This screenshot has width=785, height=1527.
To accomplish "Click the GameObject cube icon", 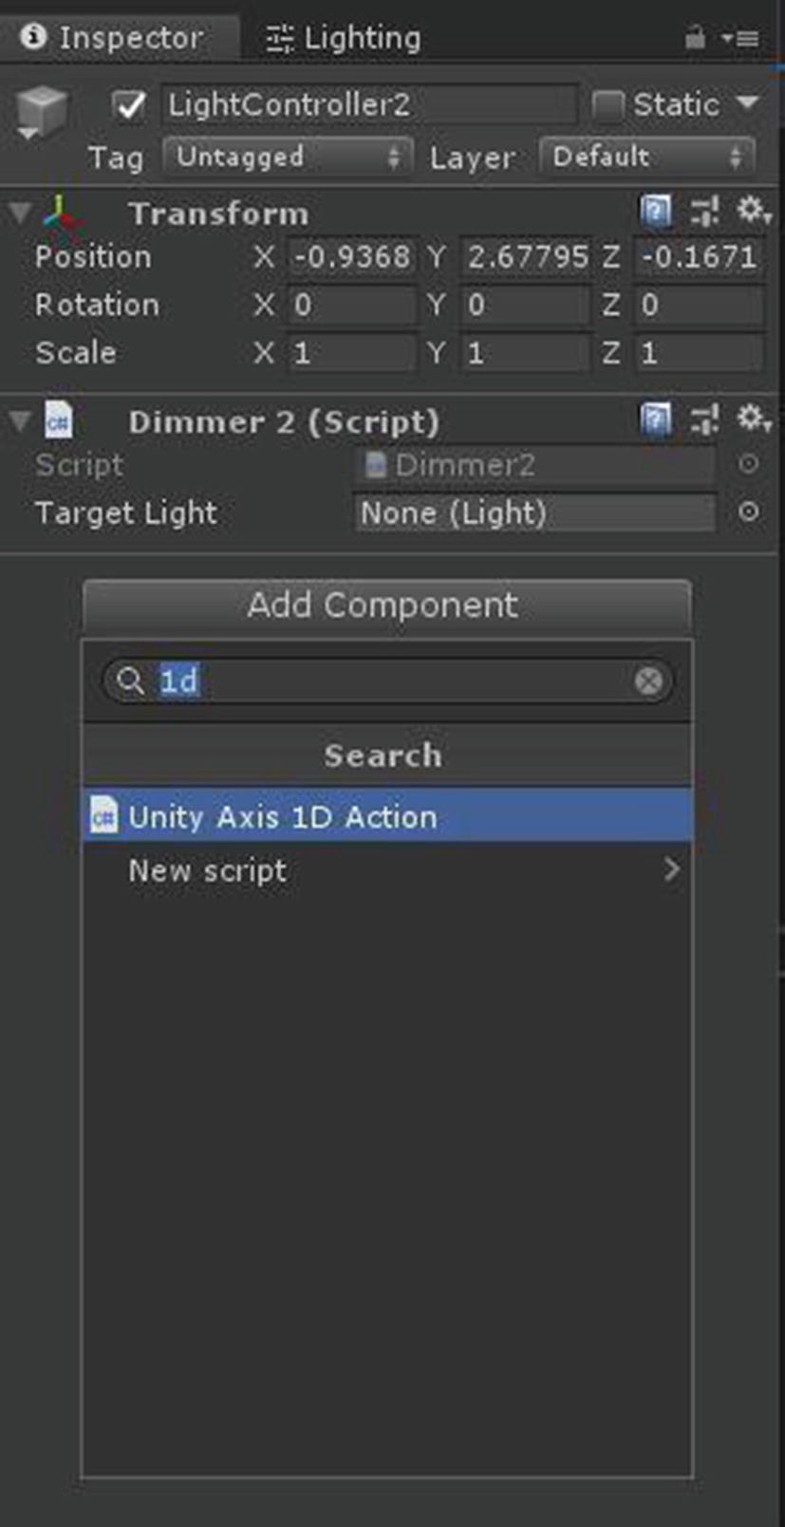I will tap(41, 112).
